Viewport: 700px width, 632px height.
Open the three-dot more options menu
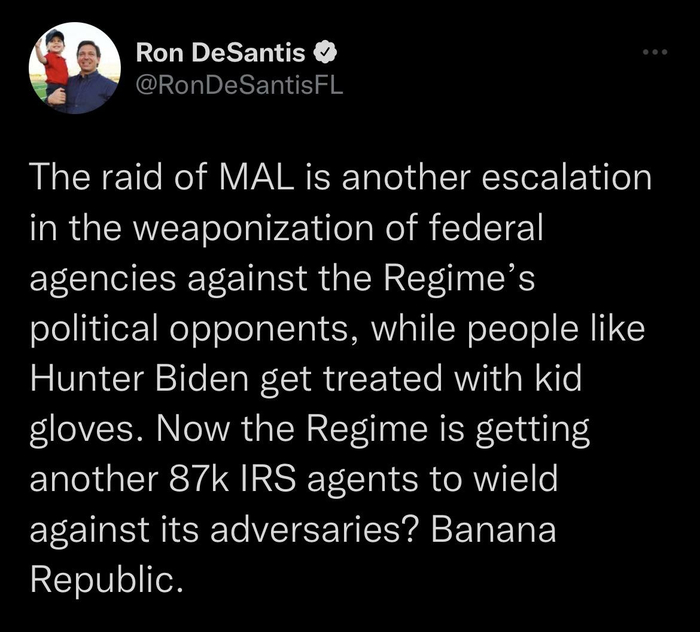[655, 51]
